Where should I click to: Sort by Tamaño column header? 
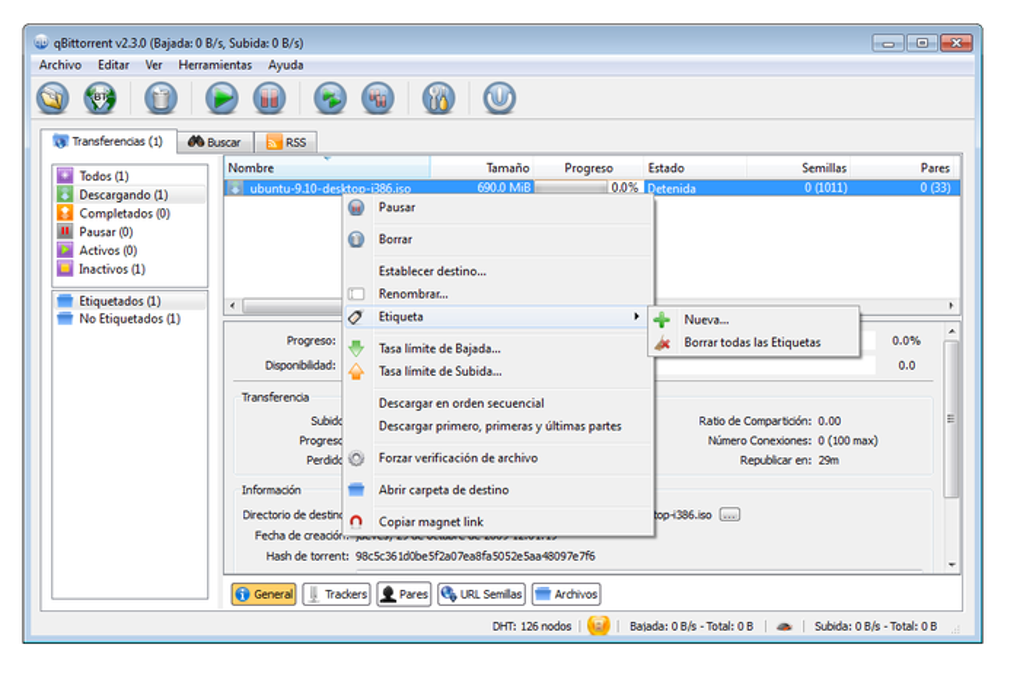(x=481, y=168)
